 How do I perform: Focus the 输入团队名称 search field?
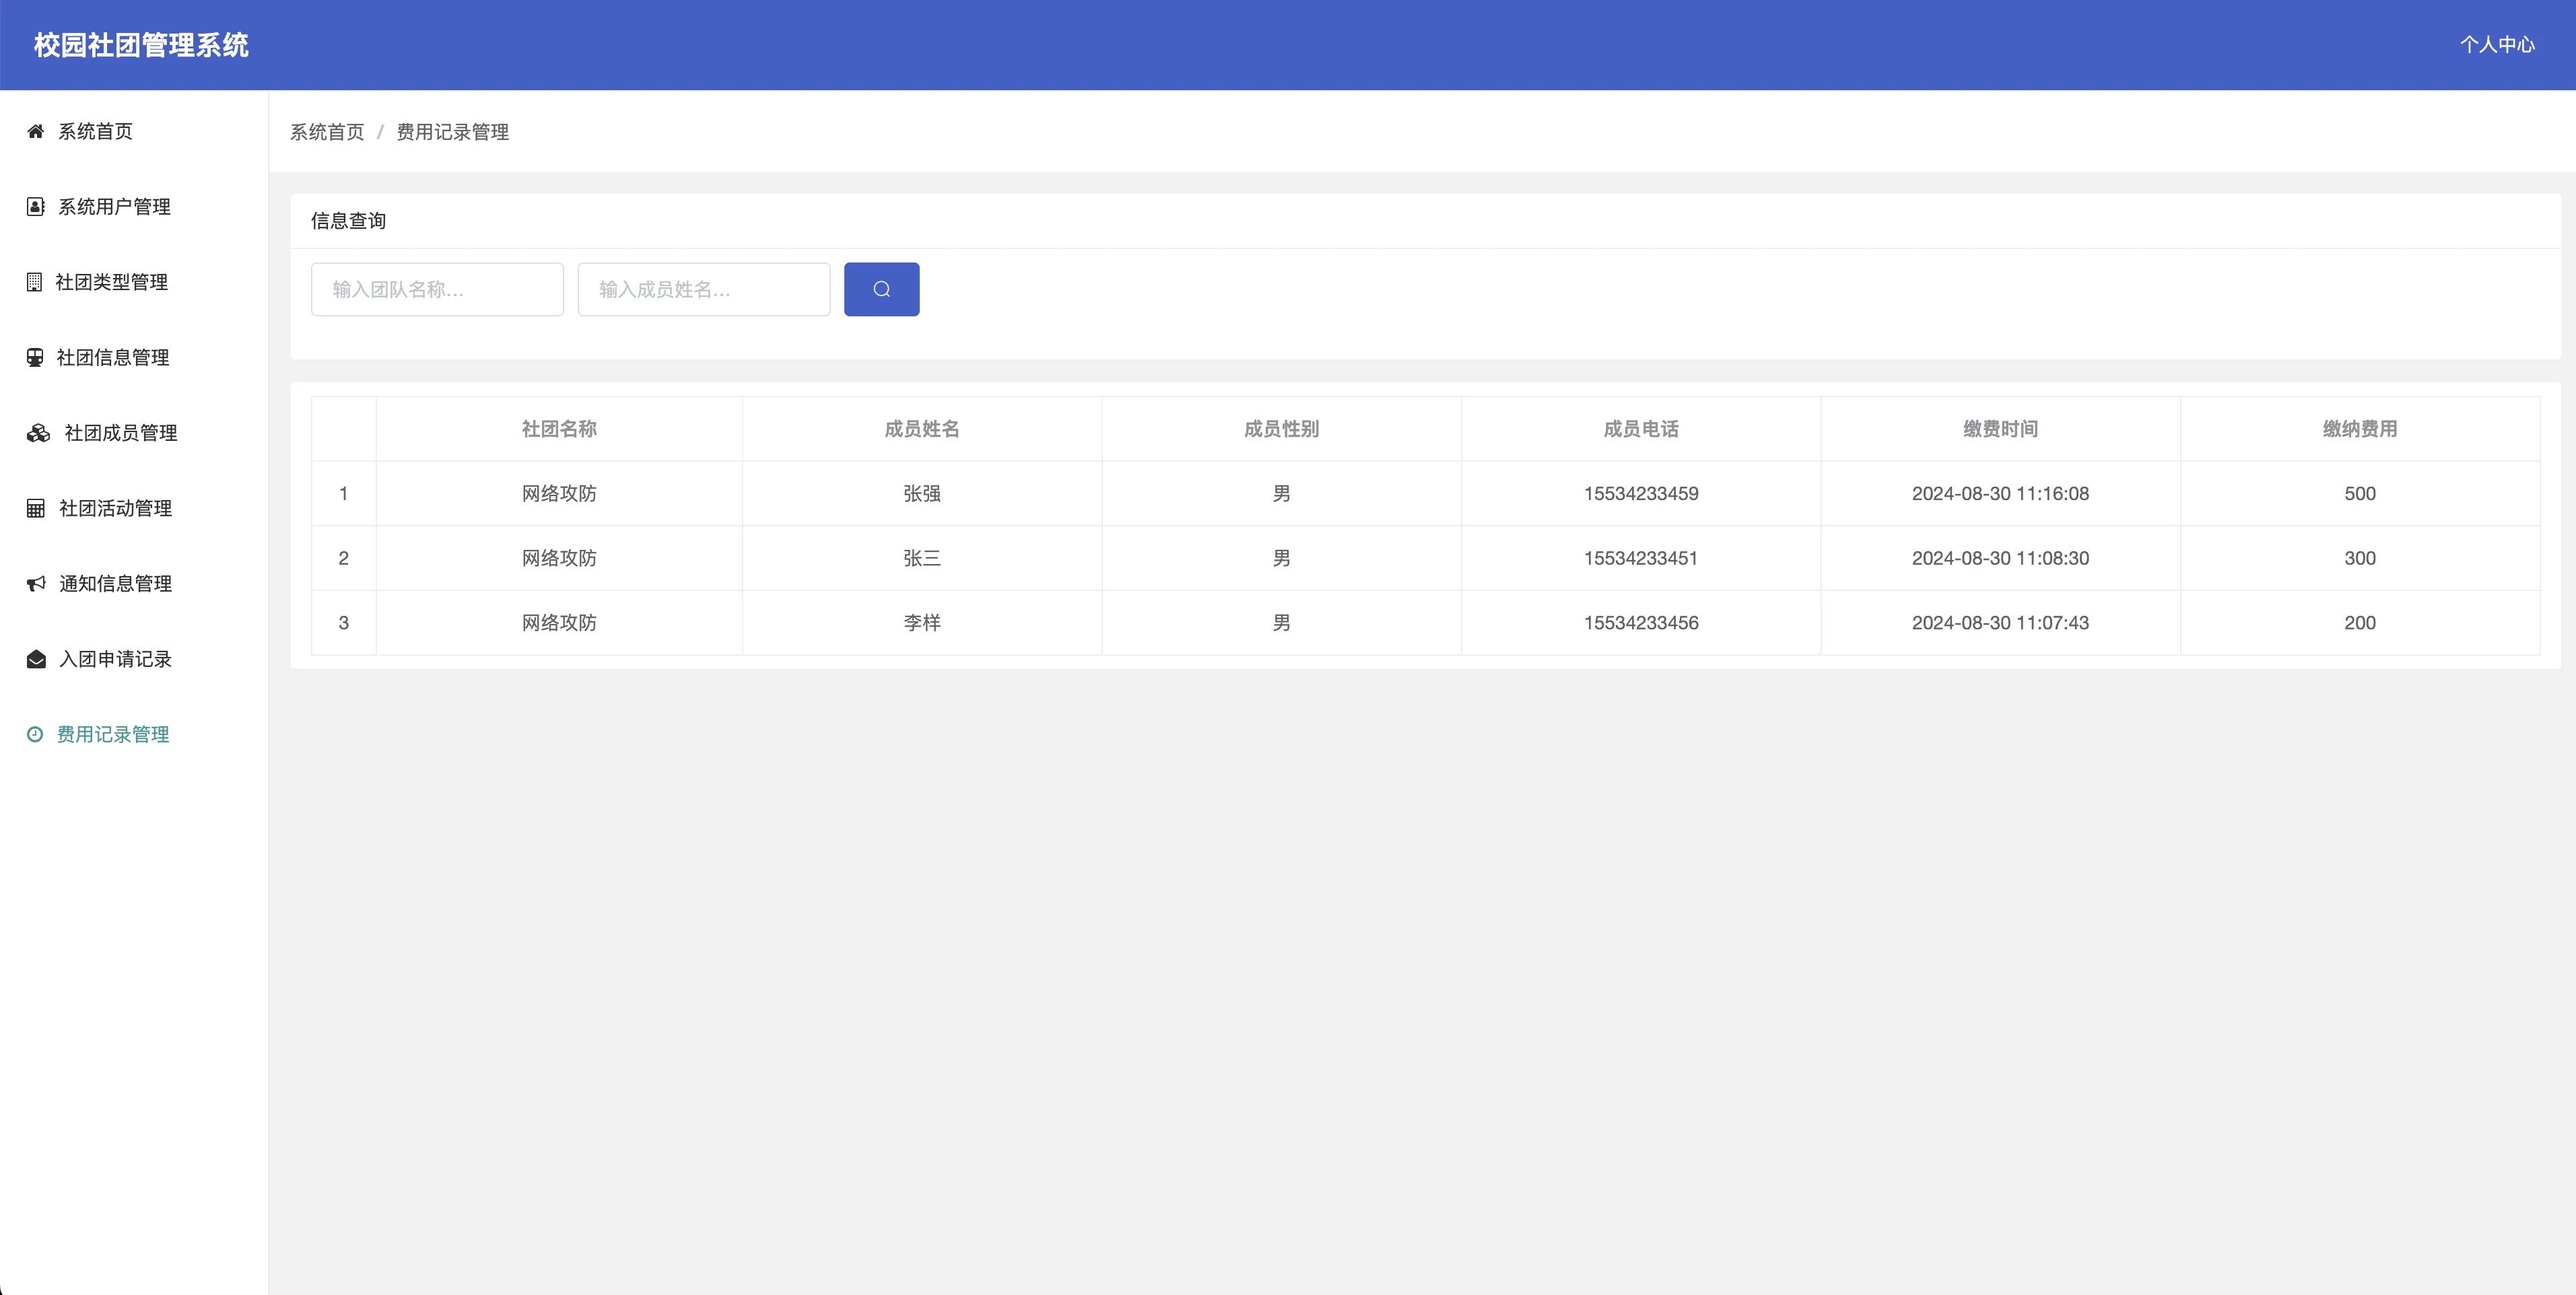(437, 290)
